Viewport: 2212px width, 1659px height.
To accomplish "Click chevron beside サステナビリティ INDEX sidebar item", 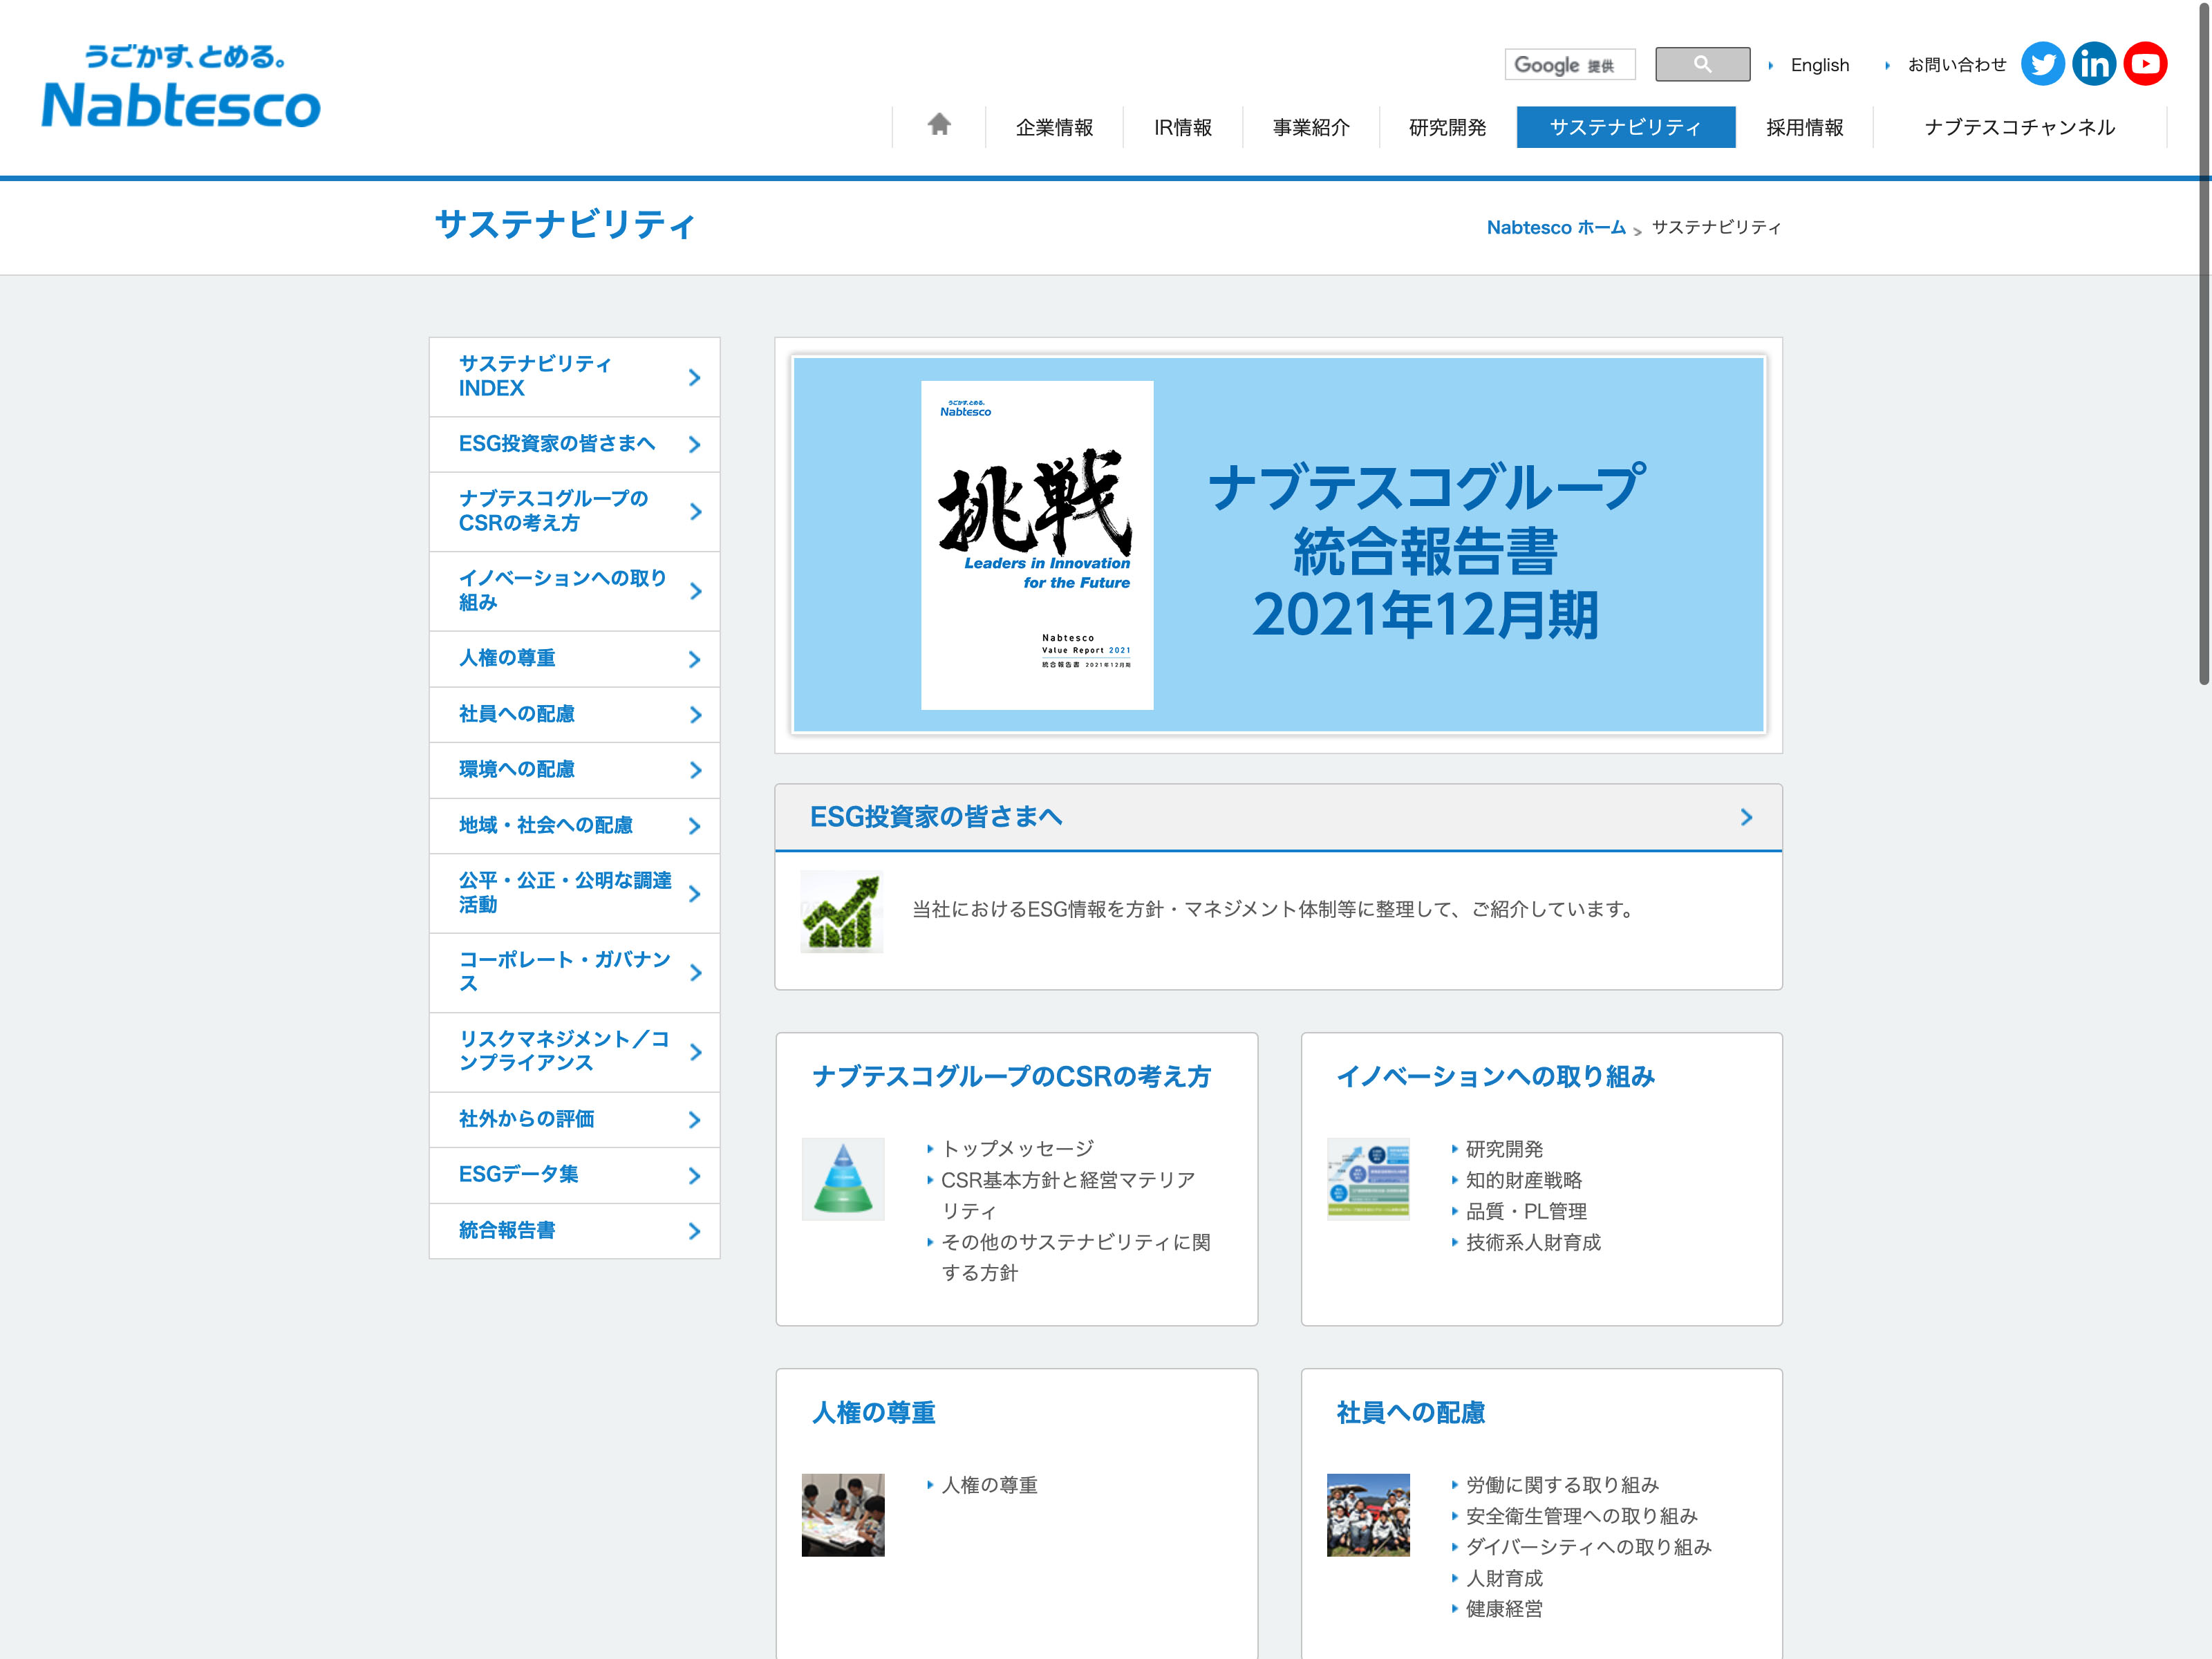I will [694, 377].
